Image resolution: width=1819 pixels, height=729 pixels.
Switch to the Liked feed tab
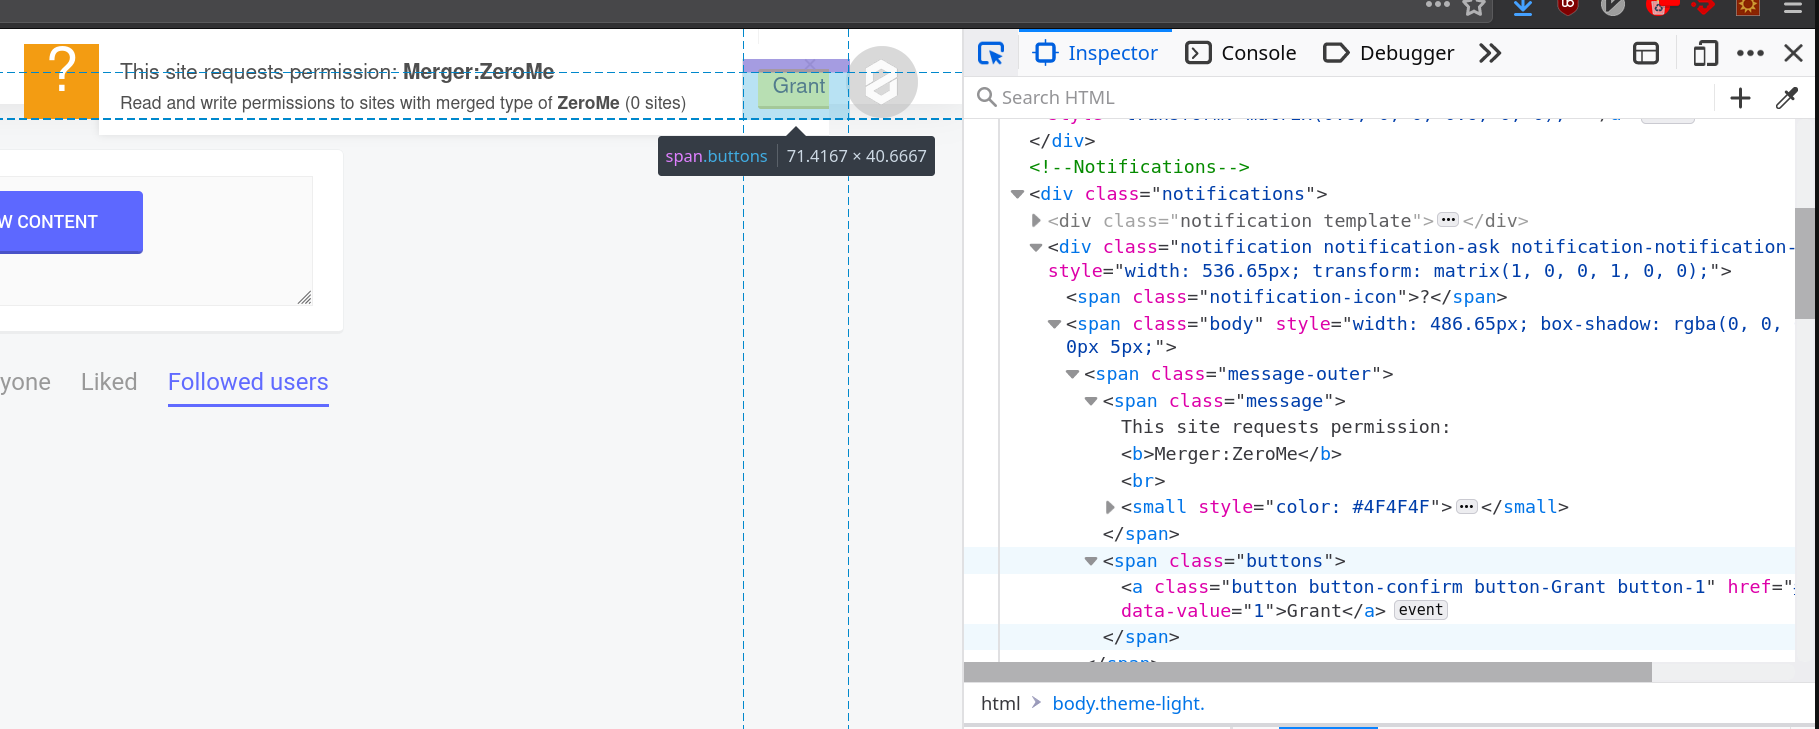(109, 382)
